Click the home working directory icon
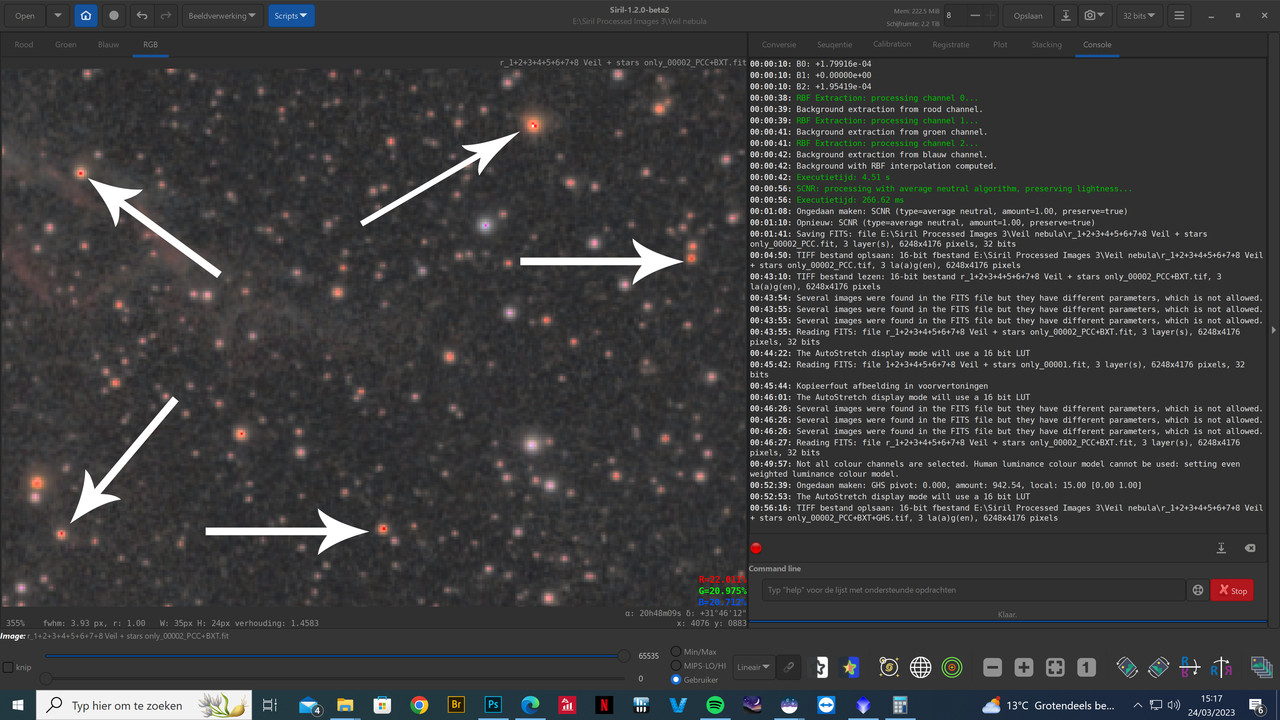The width and height of the screenshot is (1280, 720). tap(86, 16)
